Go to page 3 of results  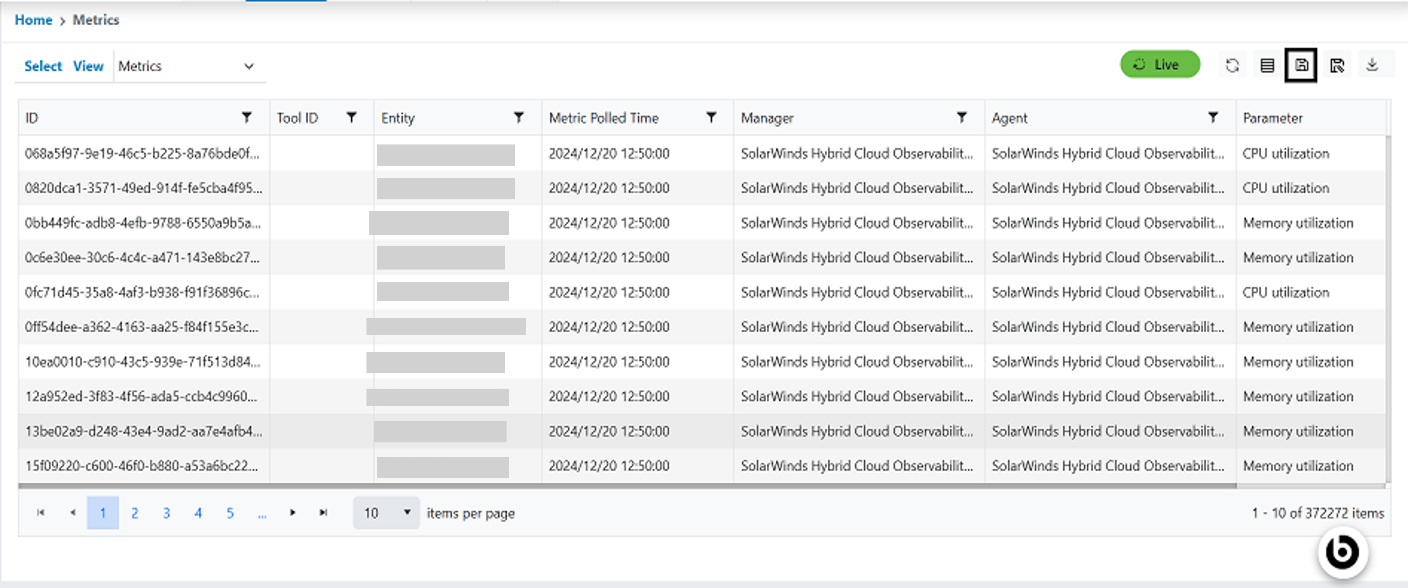point(167,513)
